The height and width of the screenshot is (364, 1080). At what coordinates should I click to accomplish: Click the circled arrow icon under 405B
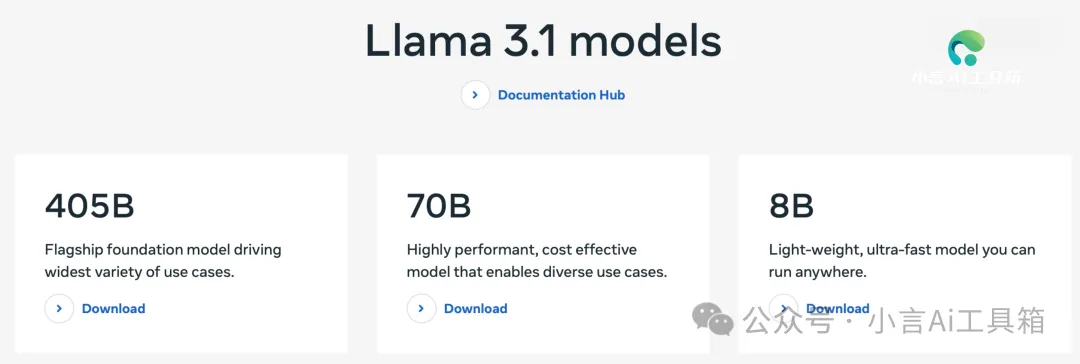point(59,309)
